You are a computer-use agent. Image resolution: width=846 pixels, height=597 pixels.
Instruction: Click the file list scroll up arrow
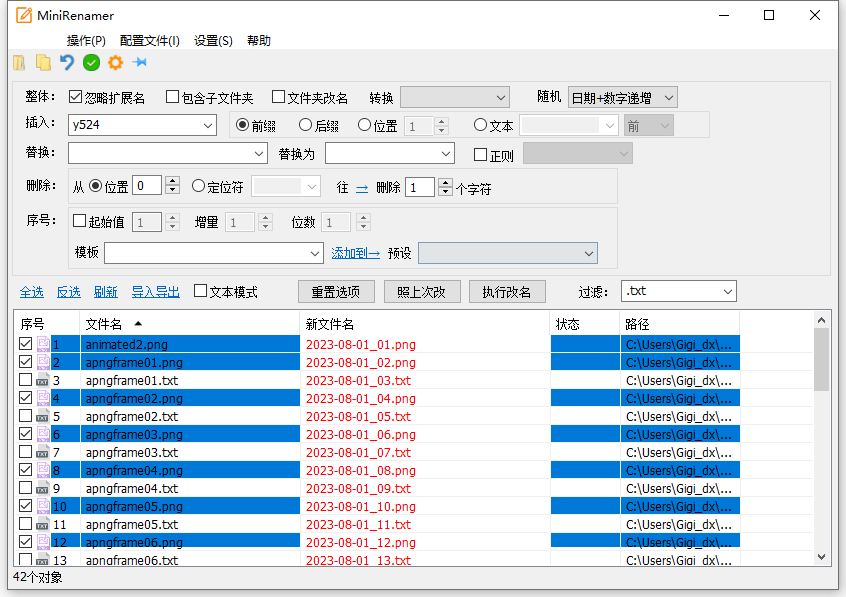(821, 320)
